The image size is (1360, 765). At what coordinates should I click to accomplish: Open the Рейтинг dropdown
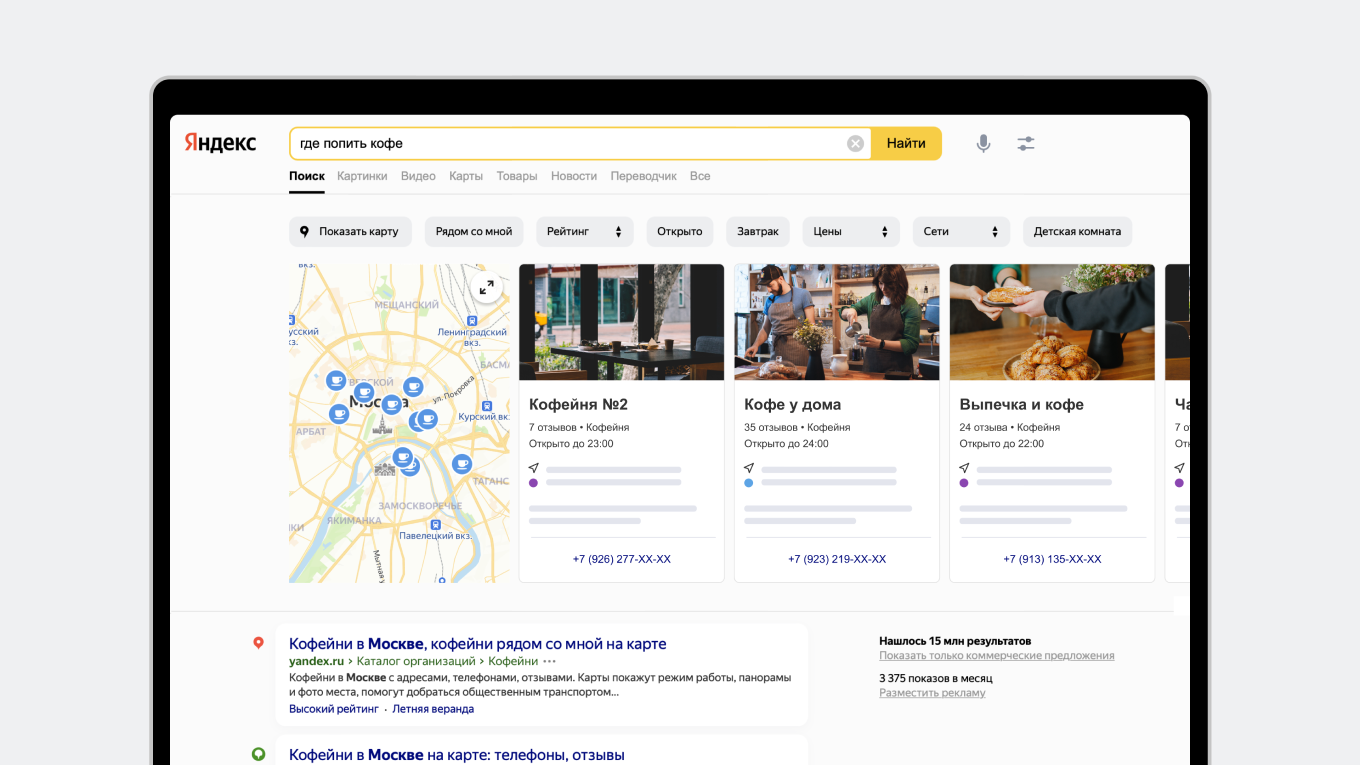click(x=584, y=232)
